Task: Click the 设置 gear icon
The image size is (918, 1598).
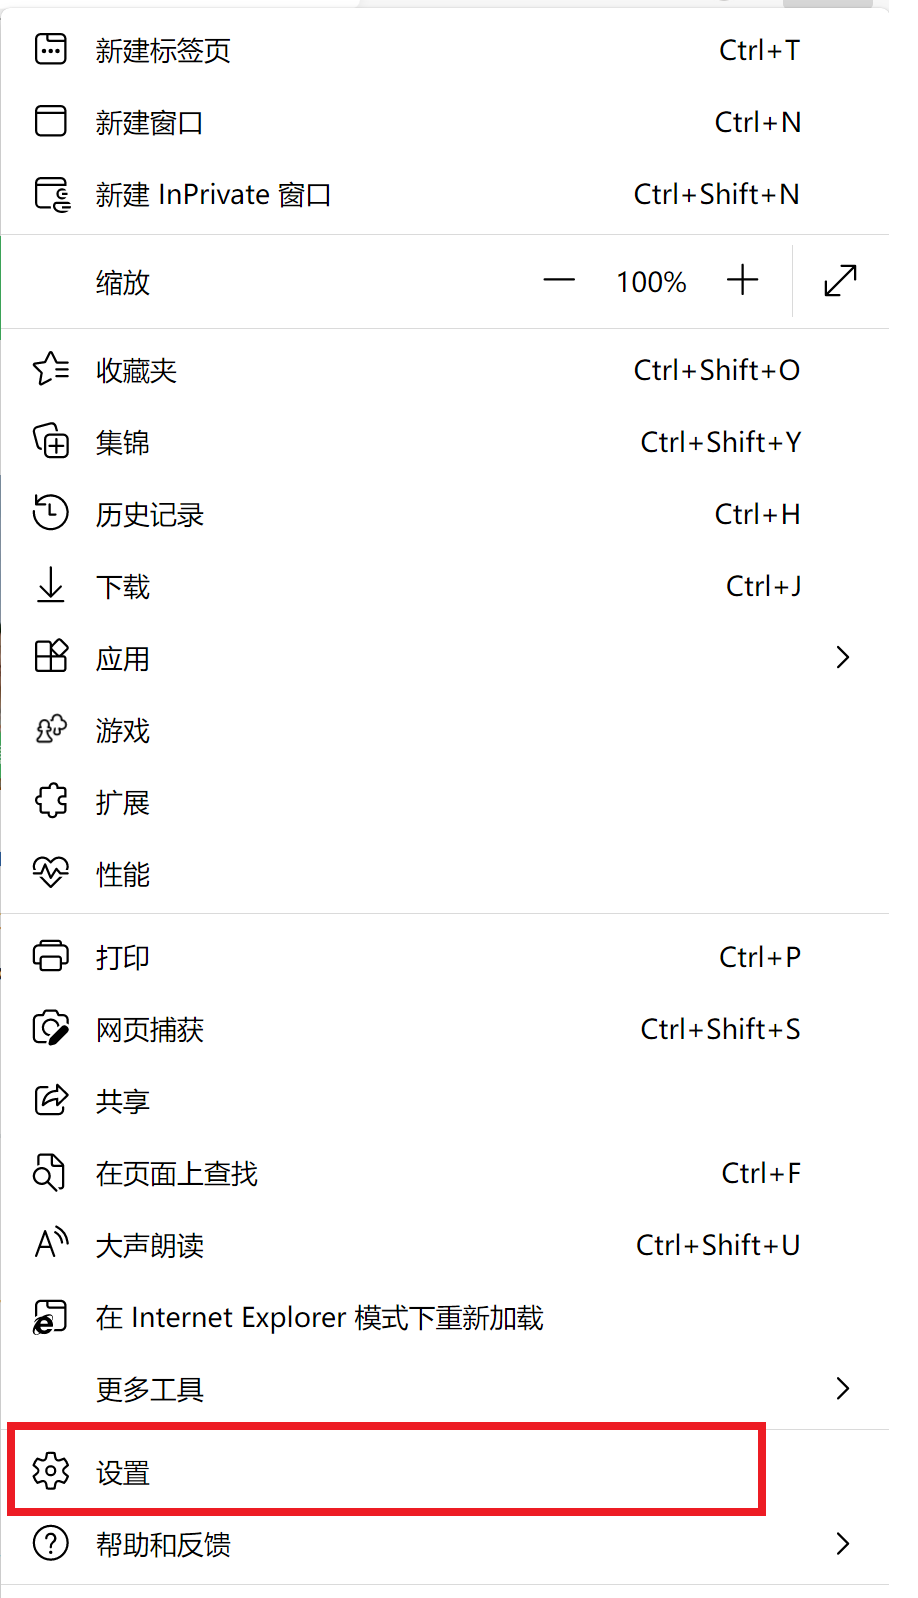Action: pyautogui.click(x=50, y=1472)
